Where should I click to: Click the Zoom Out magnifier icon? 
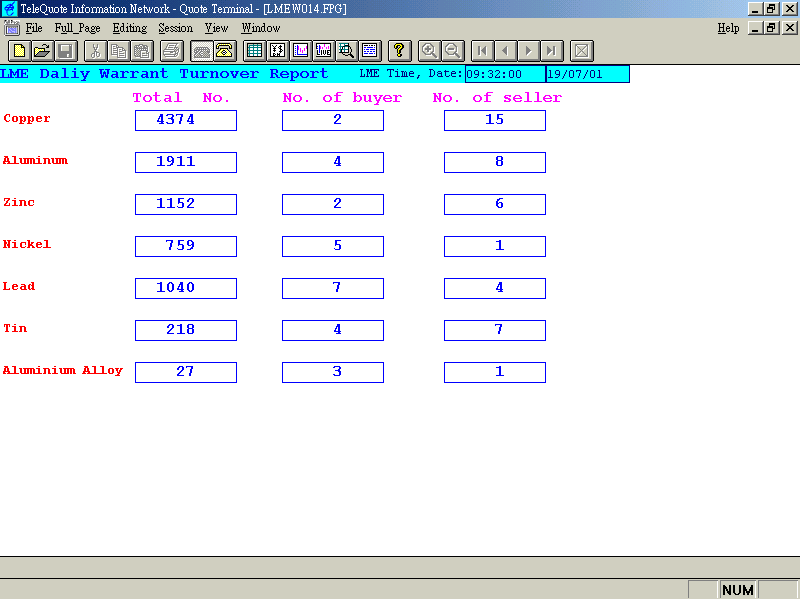click(x=452, y=51)
